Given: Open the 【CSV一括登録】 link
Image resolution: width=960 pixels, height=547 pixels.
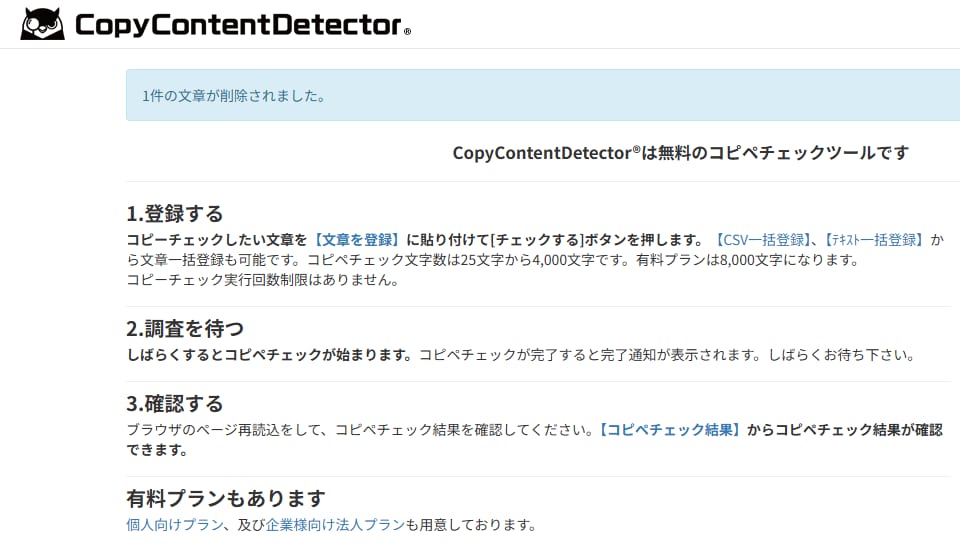Looking at the screenshot, I should tap(763, 240).
